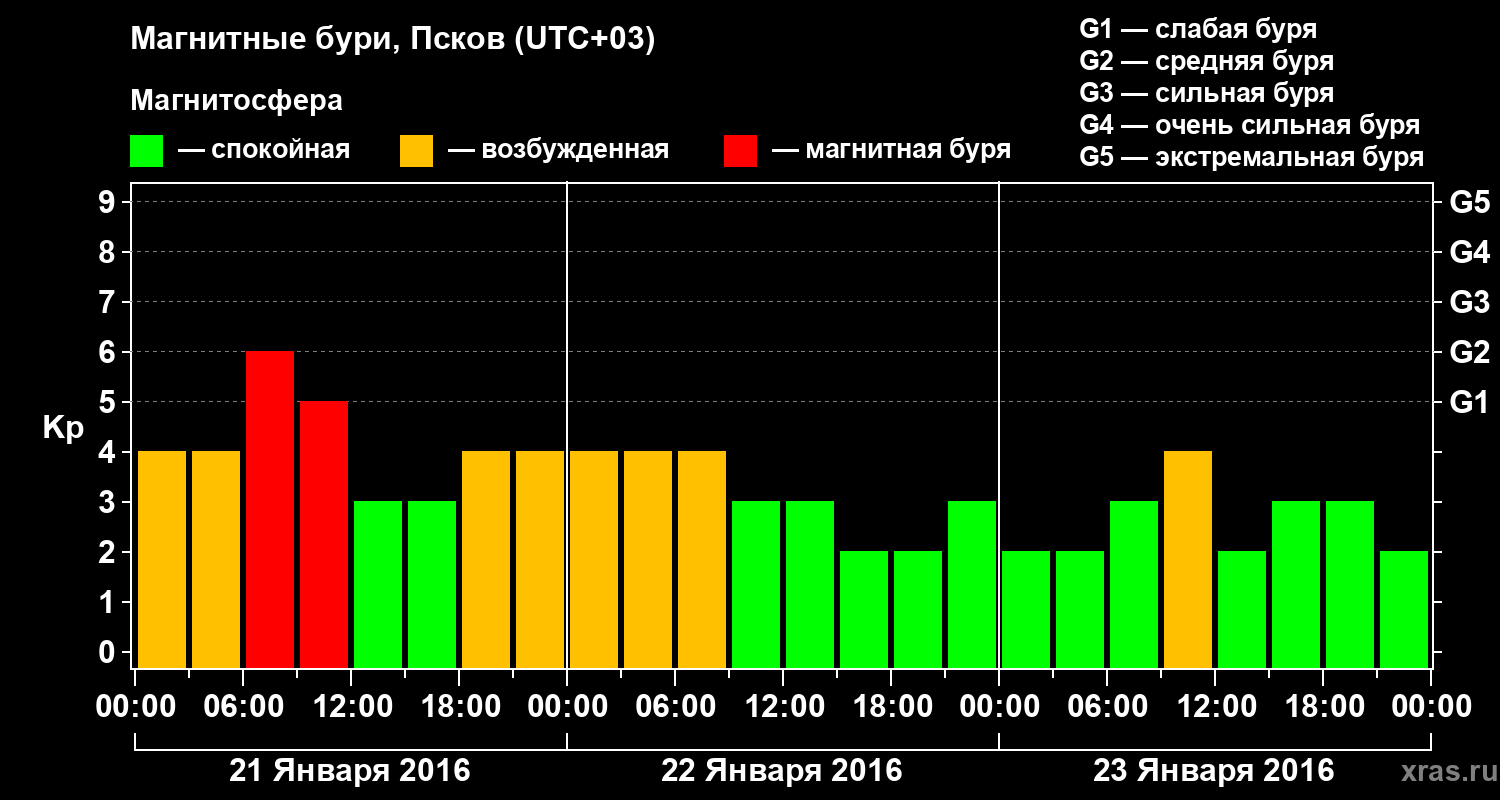
Task: Click 'G5 — экстремальная буря' text
Action: click(1252, 158)
